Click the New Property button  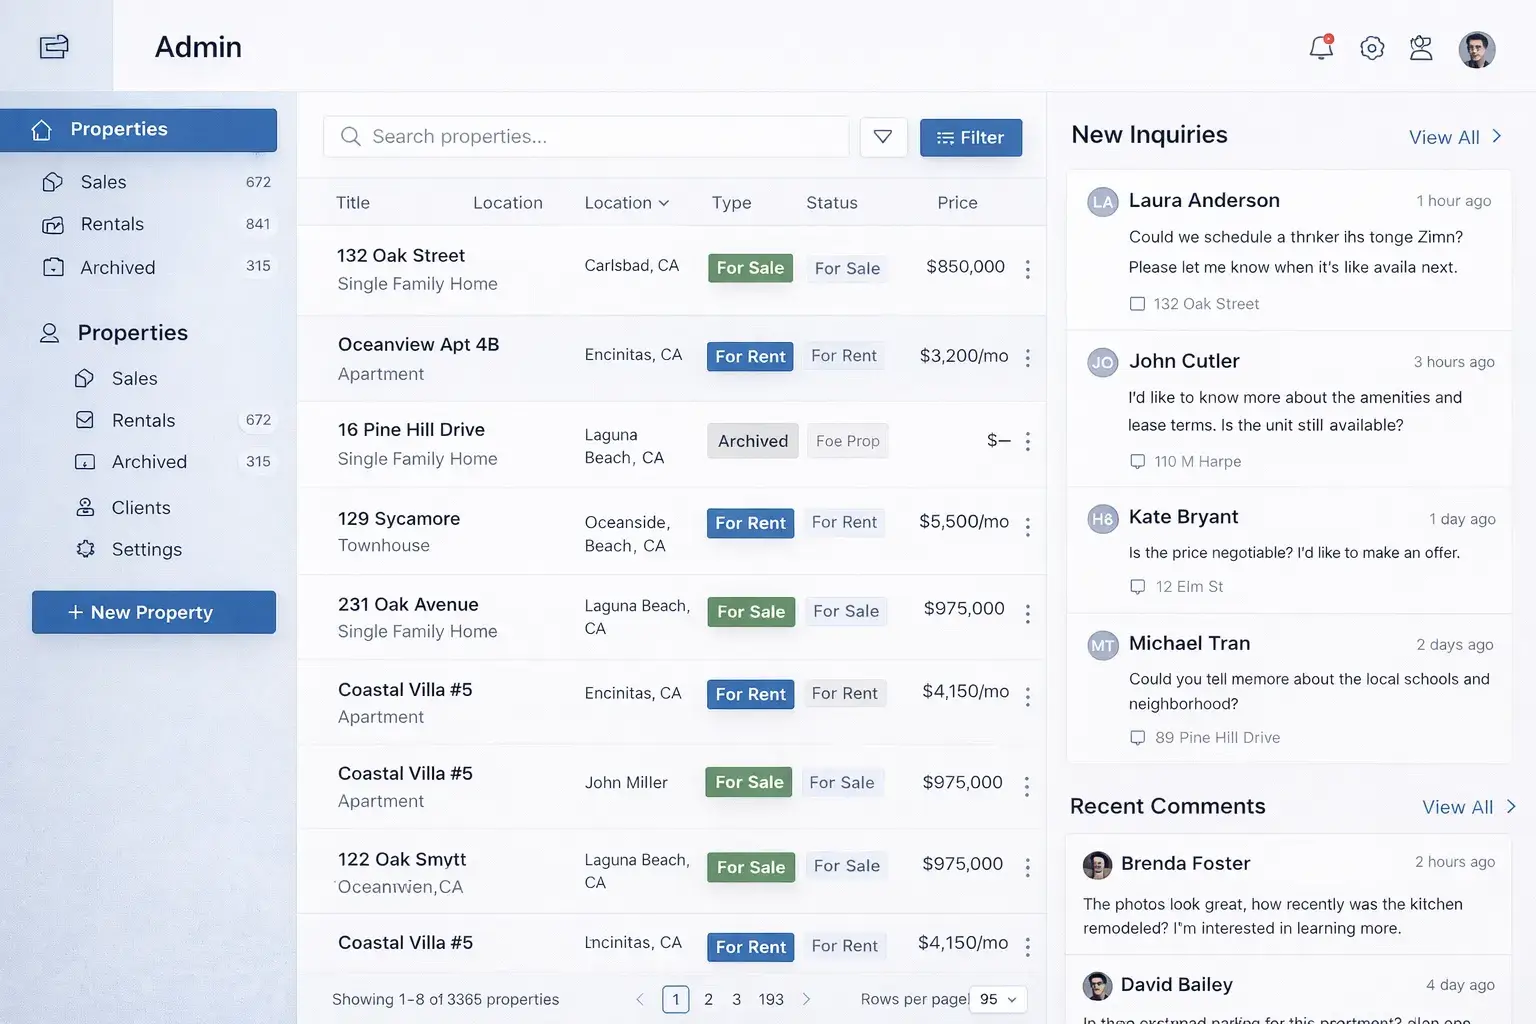[153, 612]
